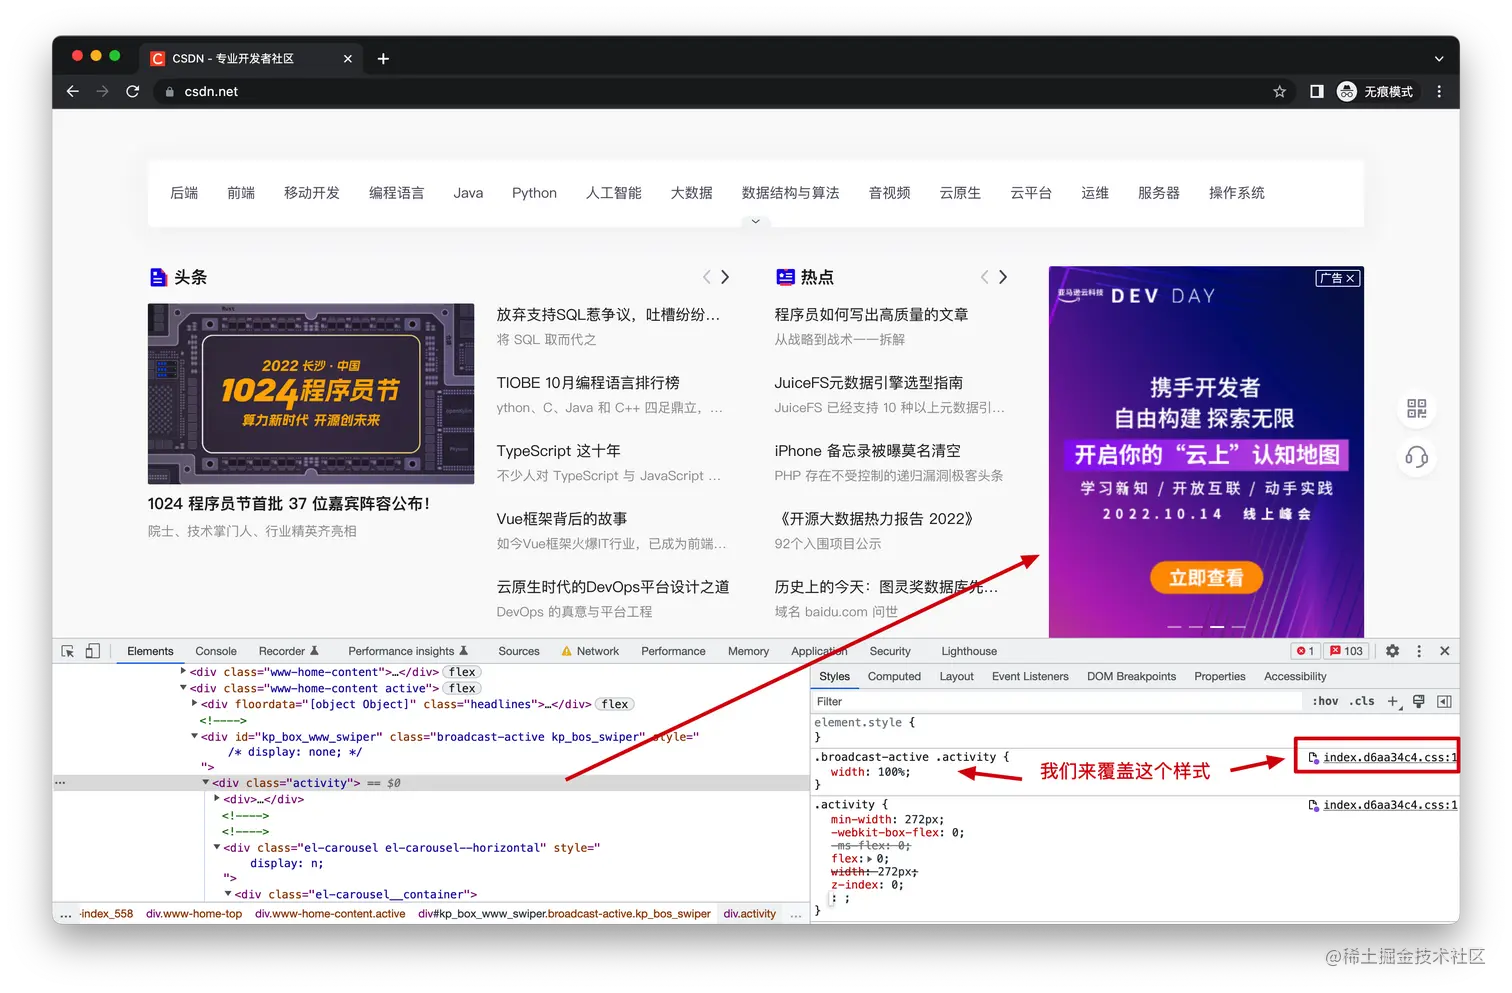Open the Python category link
The height and width of the screenshot is (993, 1512).
point(534,193)
